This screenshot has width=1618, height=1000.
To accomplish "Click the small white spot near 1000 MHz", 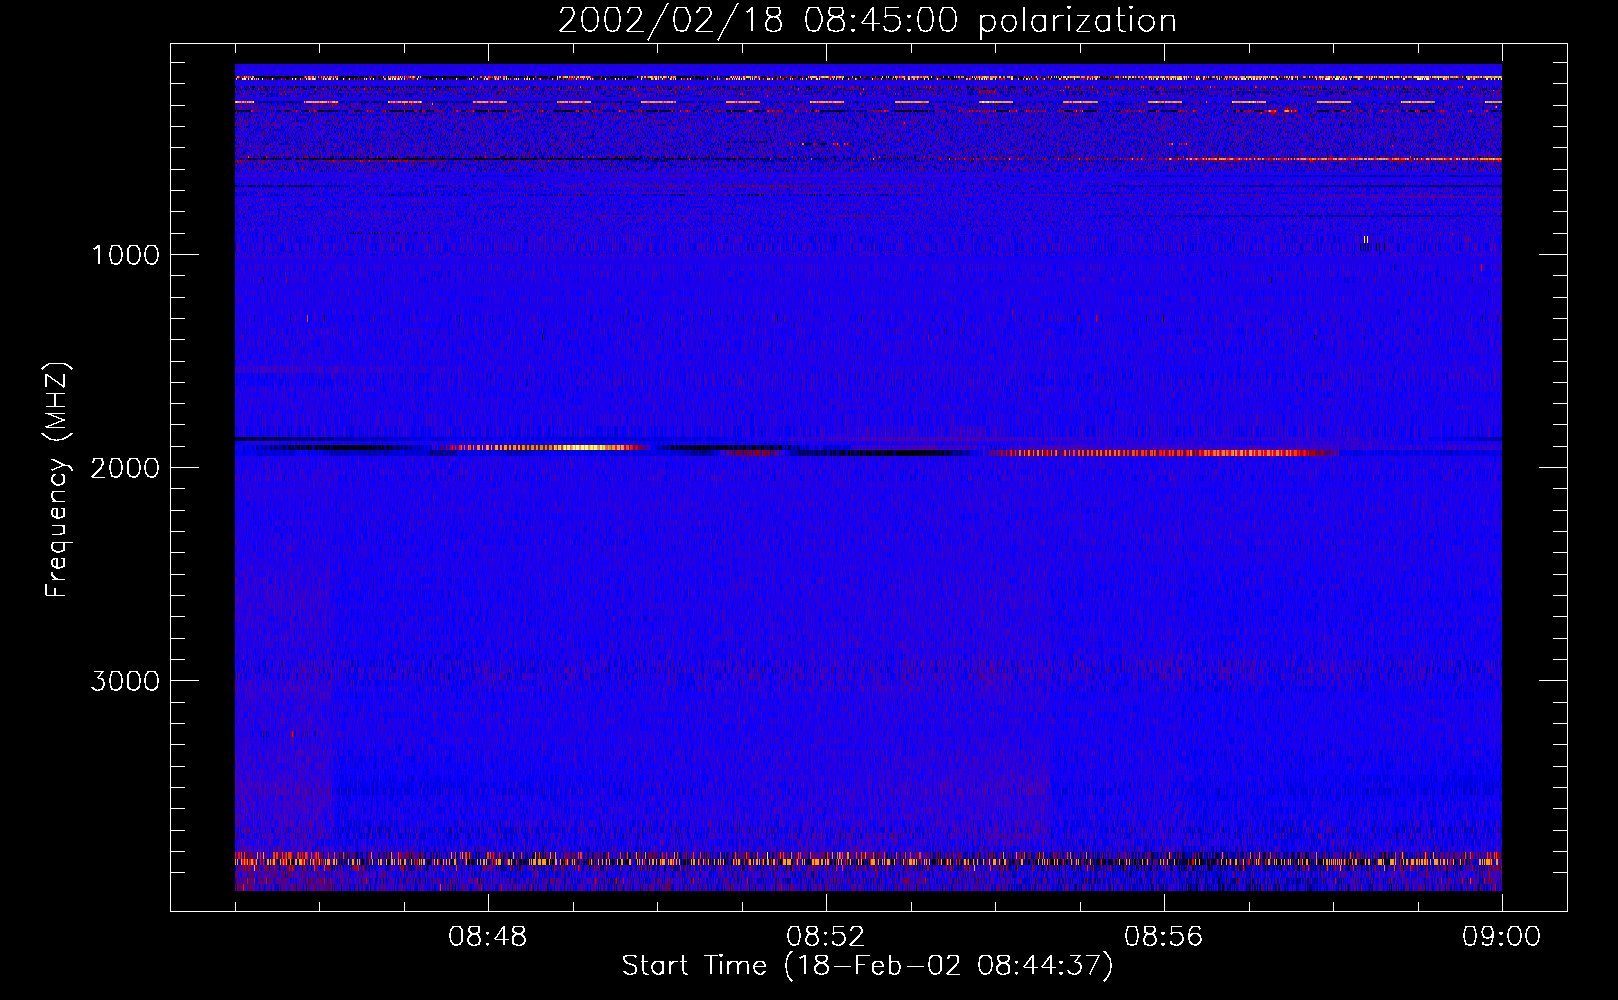I will (x=1365, y=239).
